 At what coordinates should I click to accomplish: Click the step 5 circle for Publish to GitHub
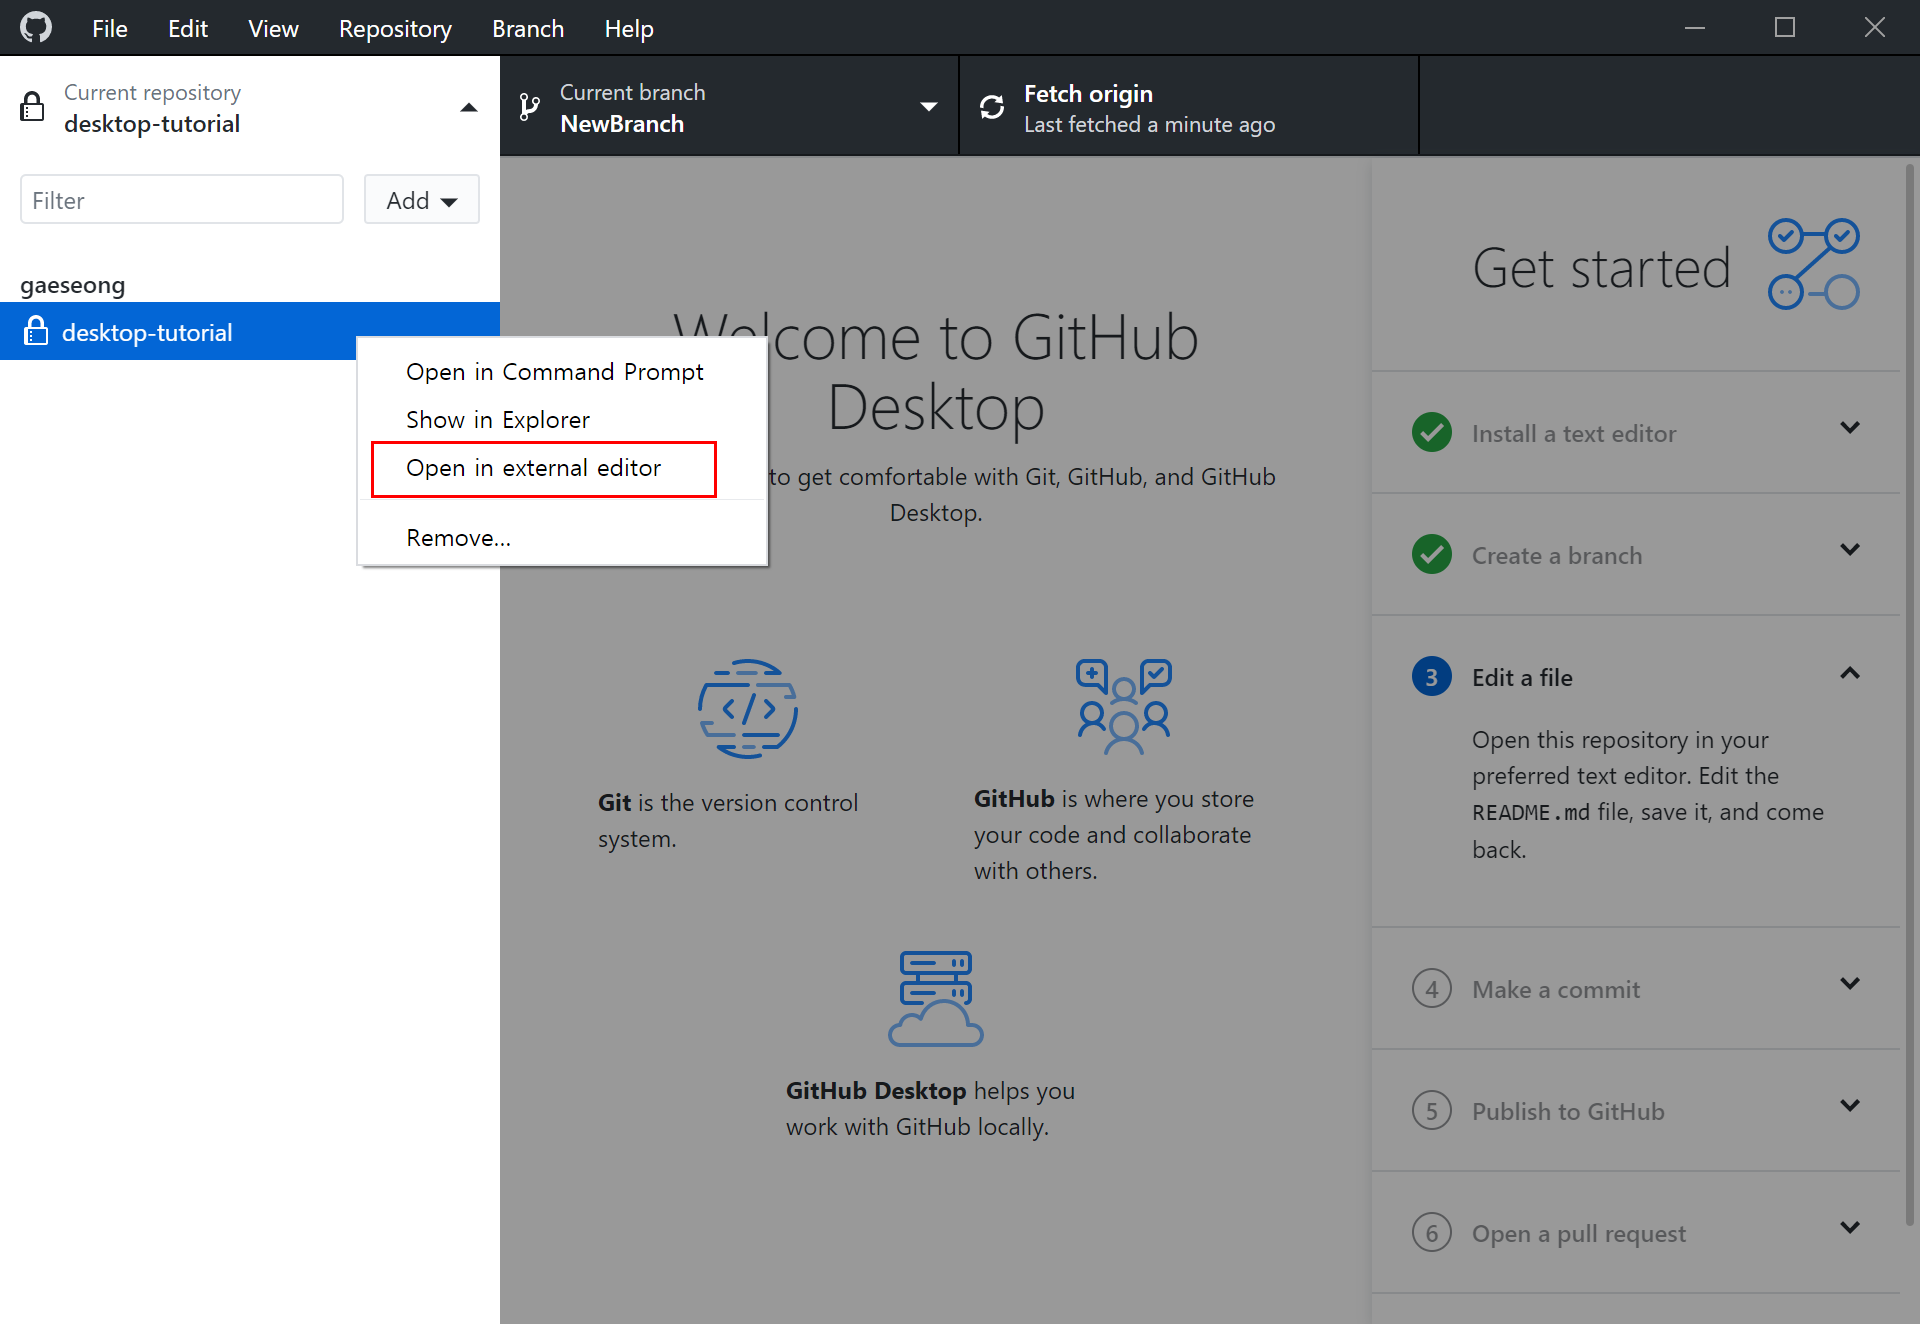coord(1432,1111)
